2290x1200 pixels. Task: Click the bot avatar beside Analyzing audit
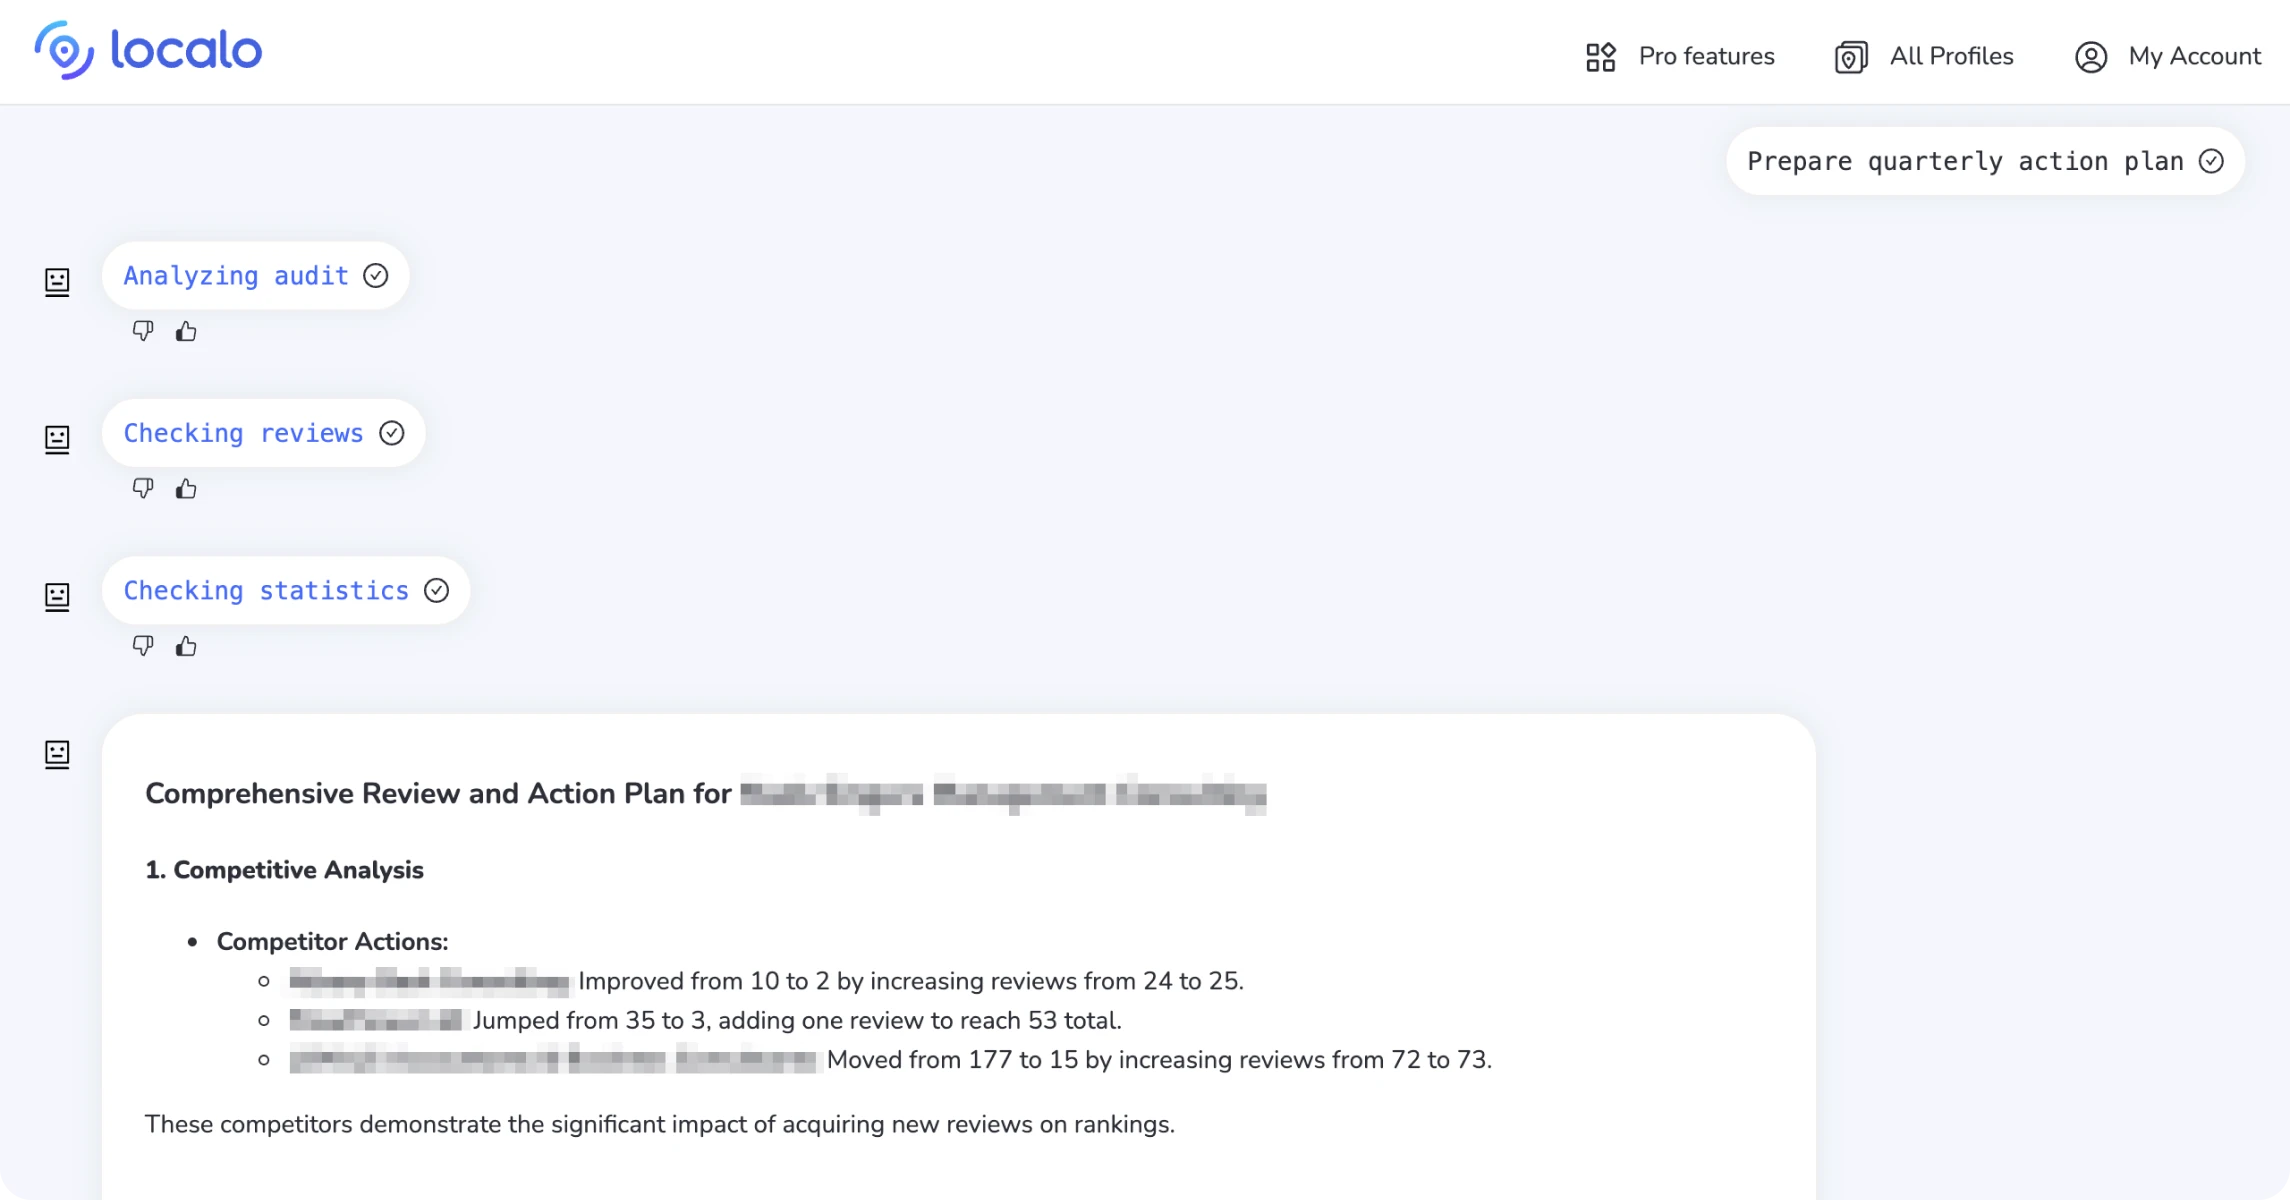pos(57,282)
